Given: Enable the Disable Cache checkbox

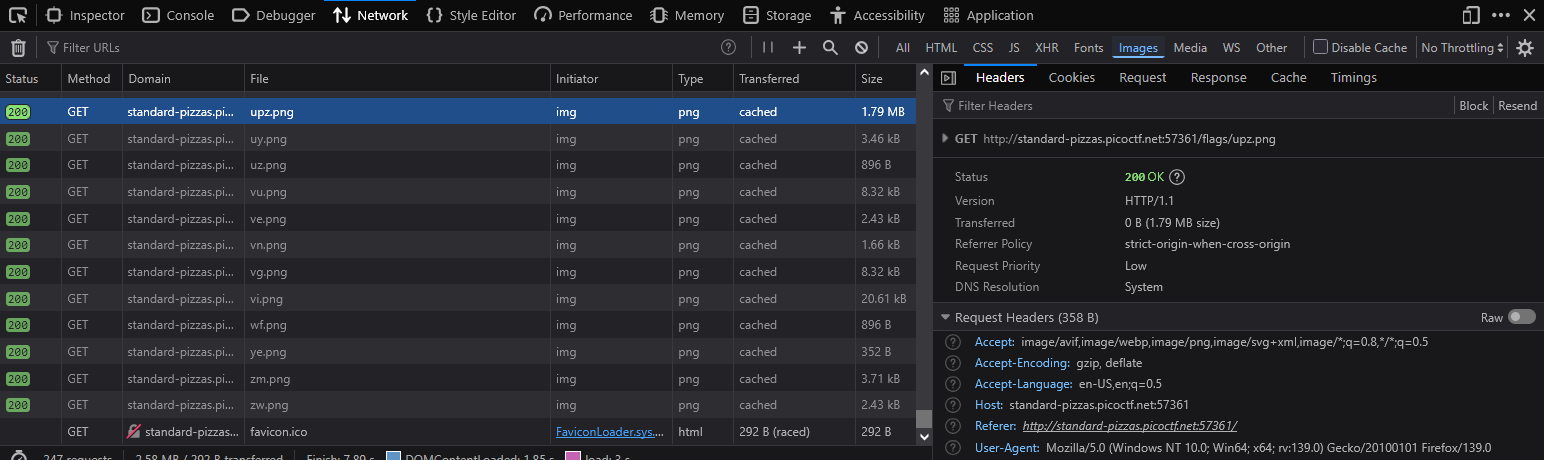Looking at the screenshot, I should point(1321,47).
